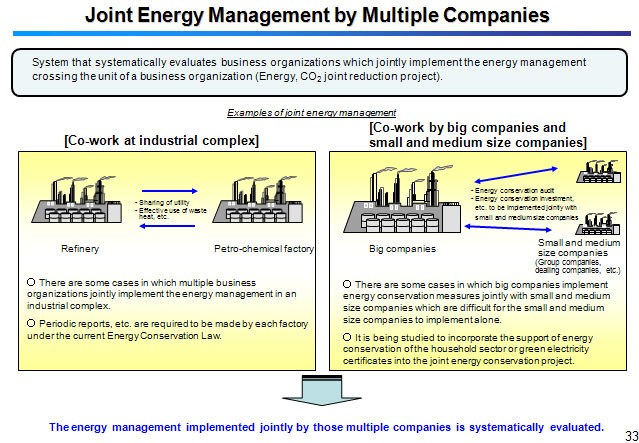
Task: Click the lower small company factory icon
Action: click(598, 223)
